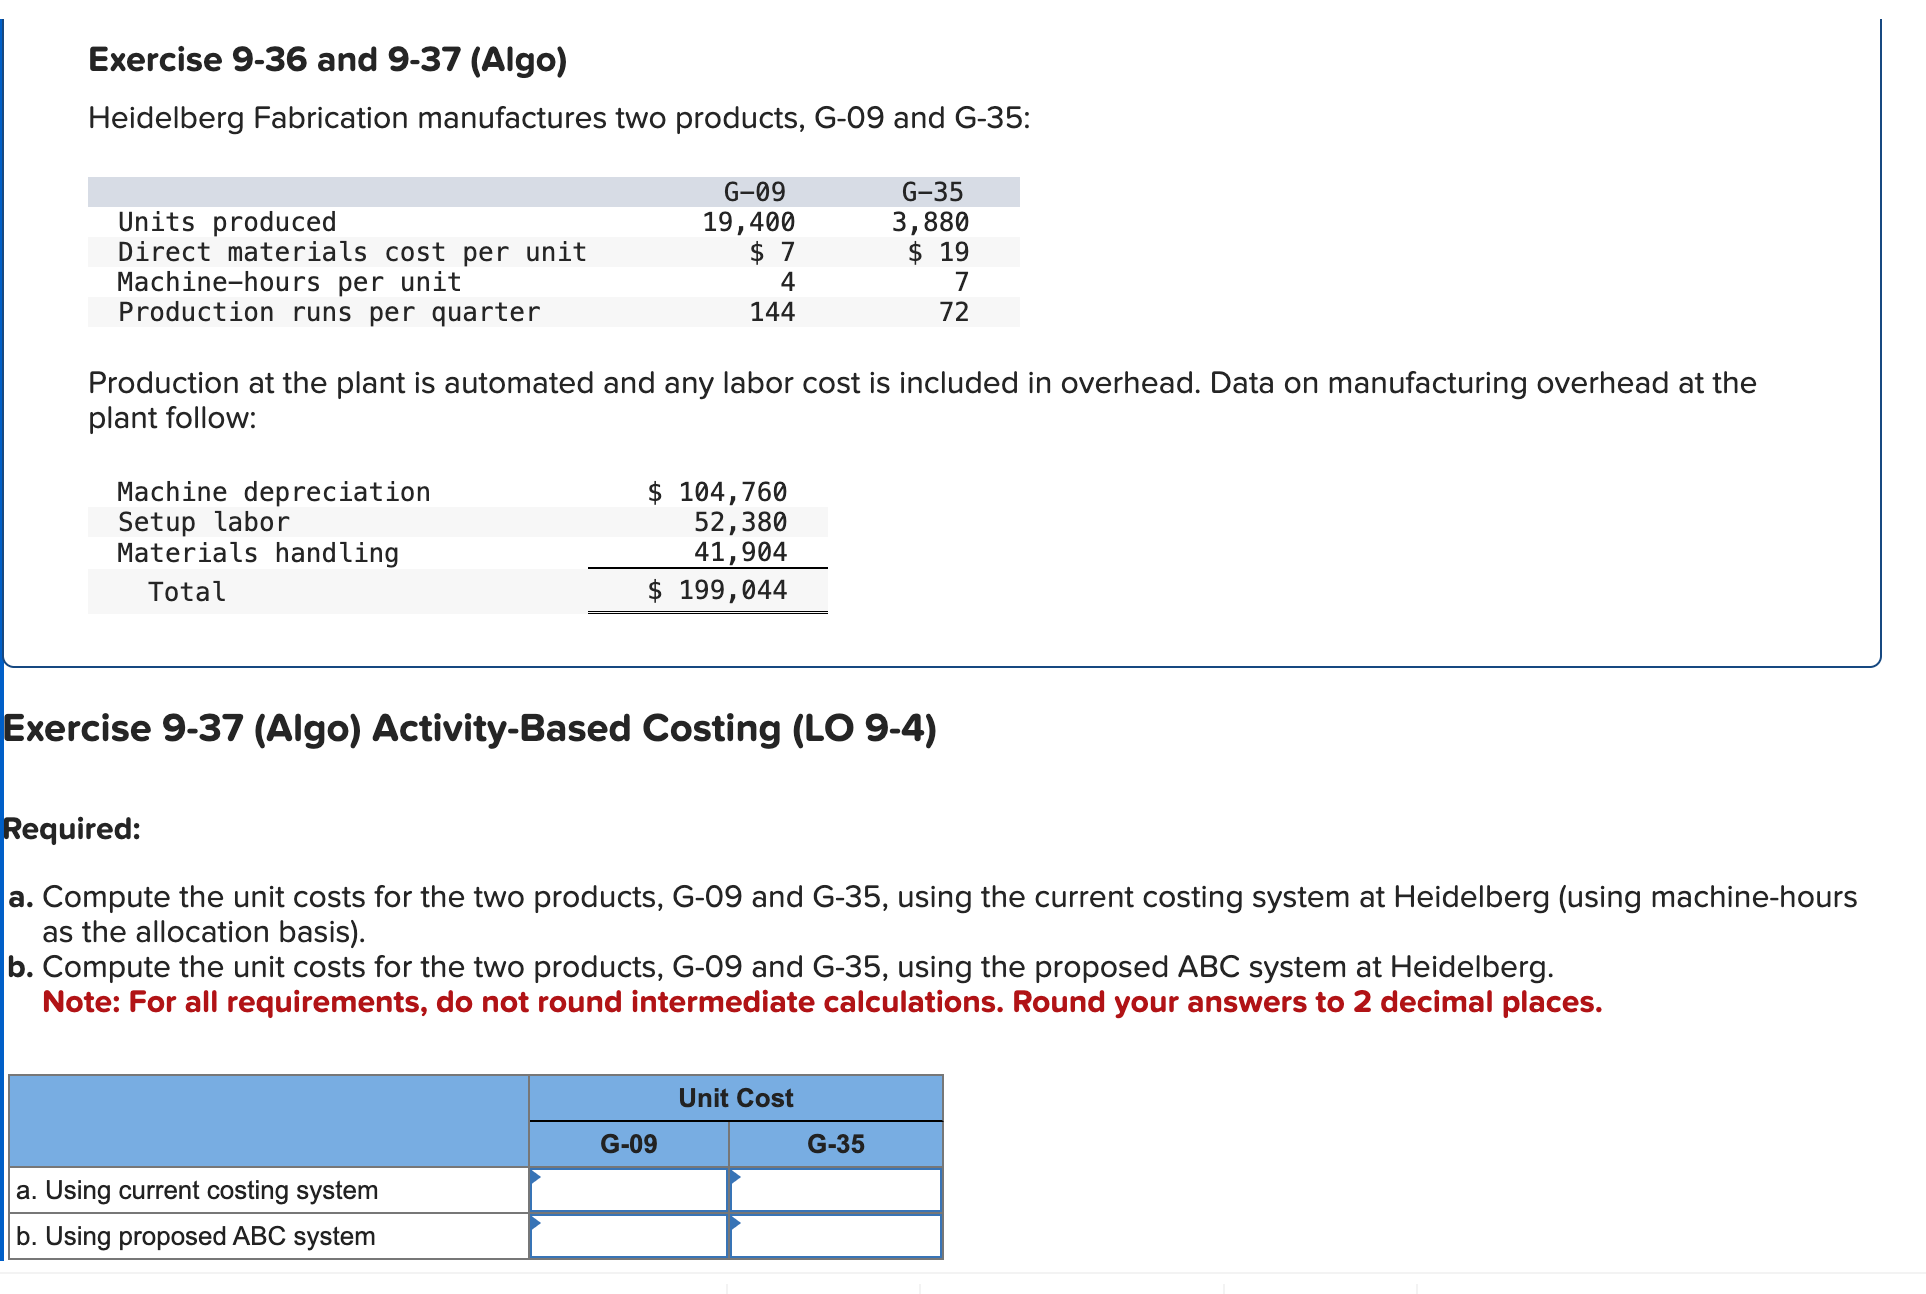This screenshot has width=1926, height=1294.
Task: Select the row labeled Using proposed ABC system
Action: coord(195,1235)
